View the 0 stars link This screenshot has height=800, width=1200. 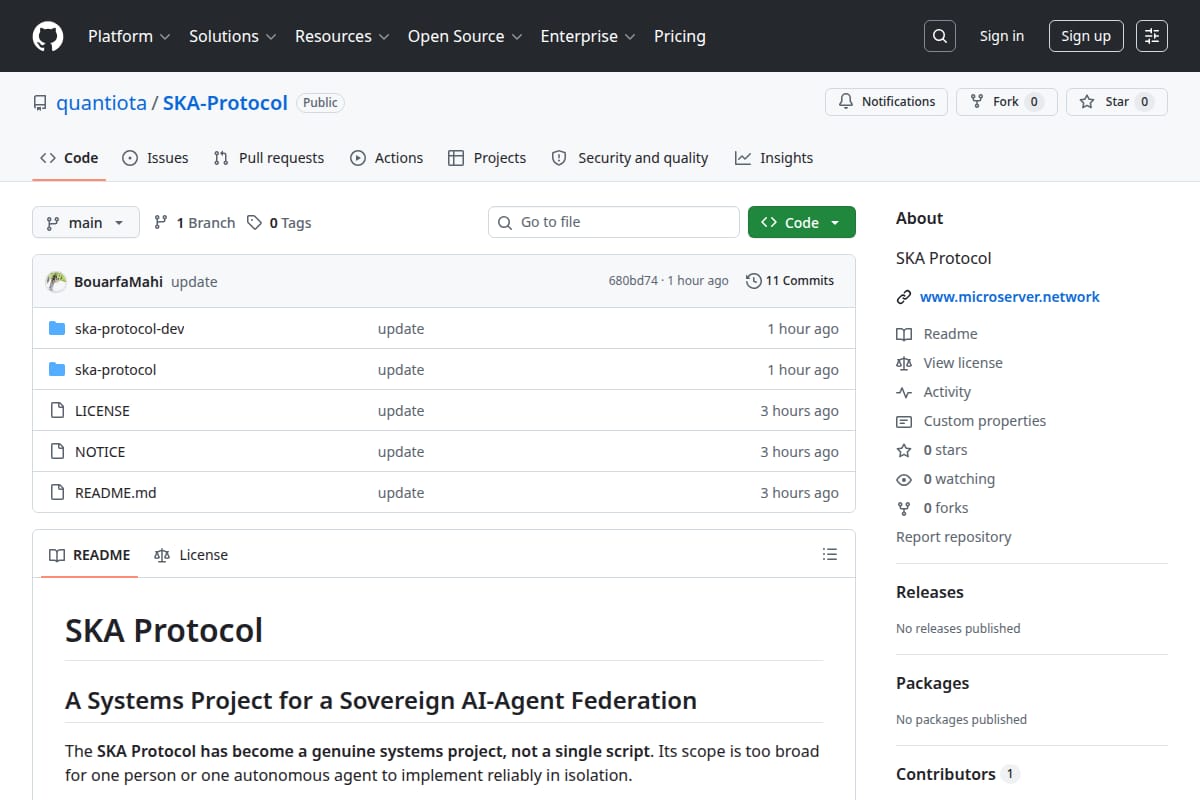click(x=932, y=450)
